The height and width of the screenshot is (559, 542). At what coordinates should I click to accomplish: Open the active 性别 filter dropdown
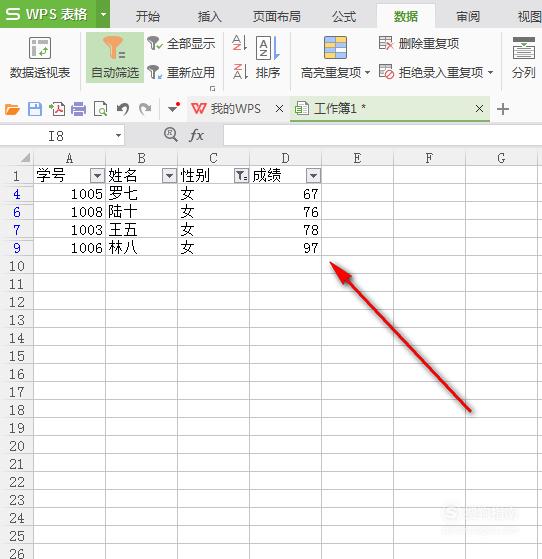[x=241, y=175]
